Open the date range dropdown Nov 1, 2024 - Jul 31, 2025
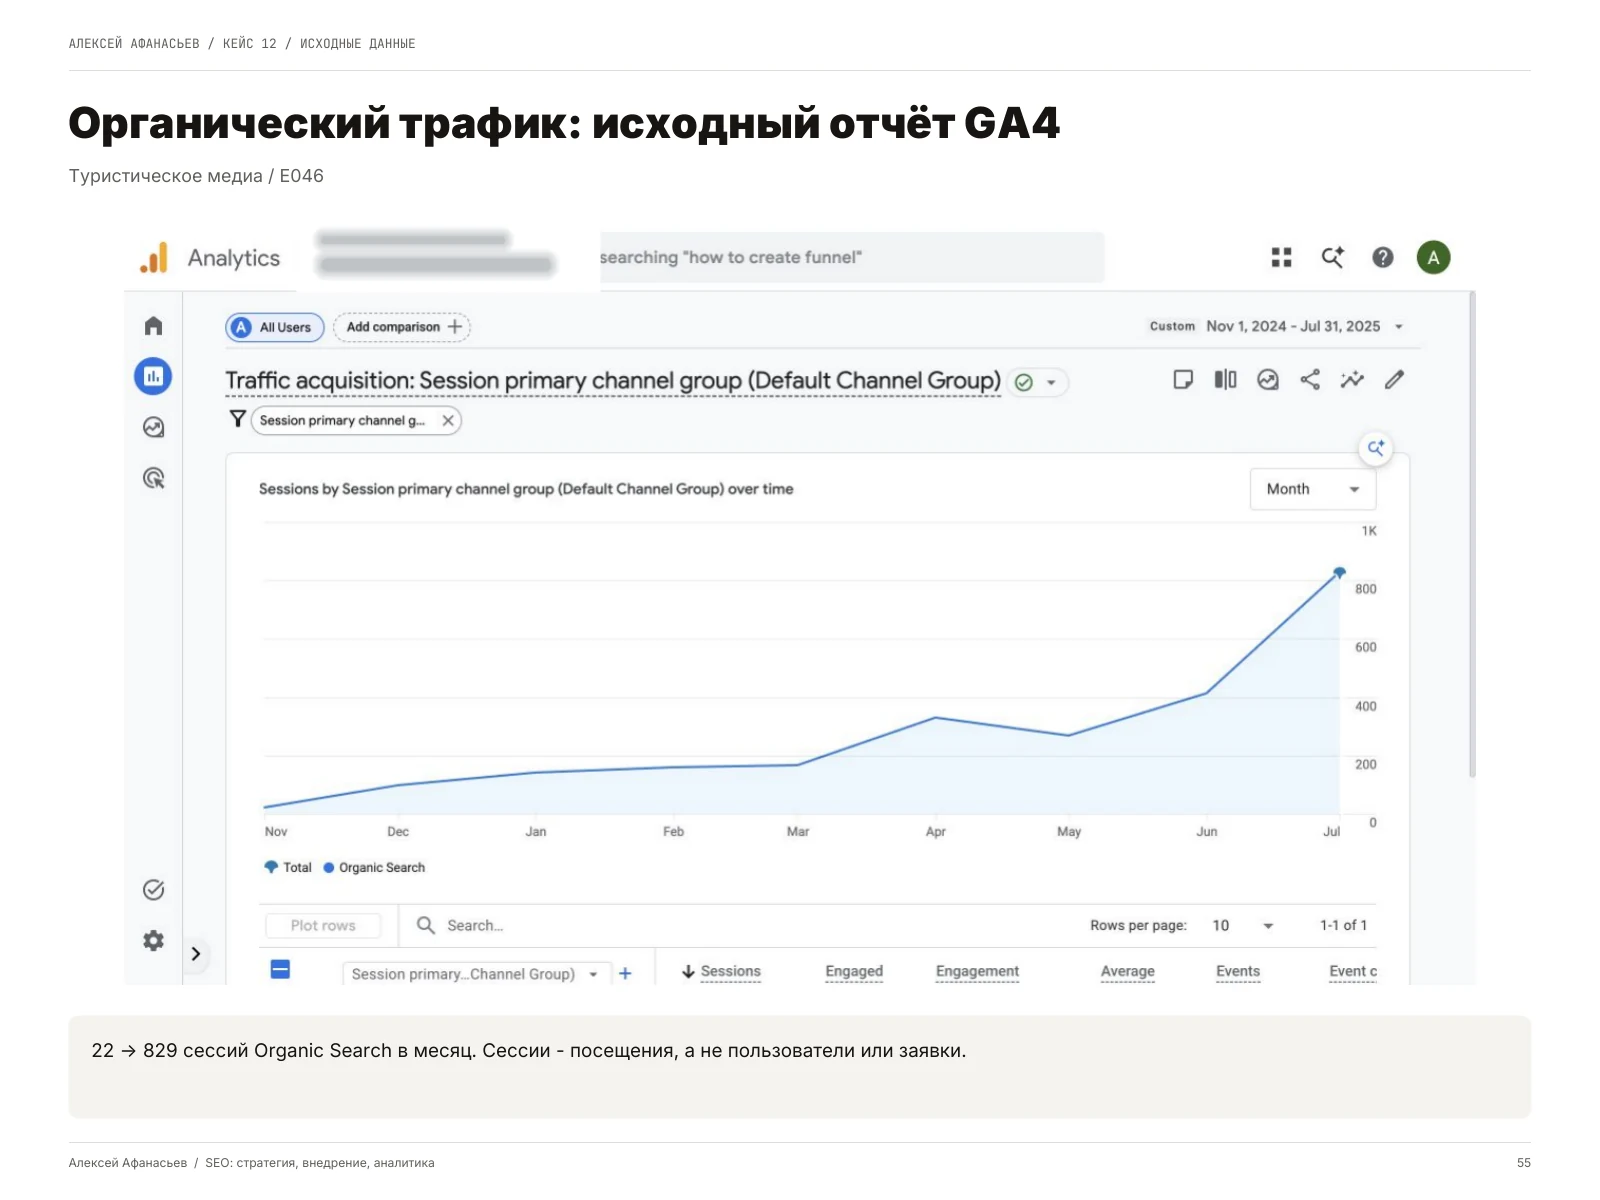Screen dimensions: 1600x1200 click(x=1294, y=326)
